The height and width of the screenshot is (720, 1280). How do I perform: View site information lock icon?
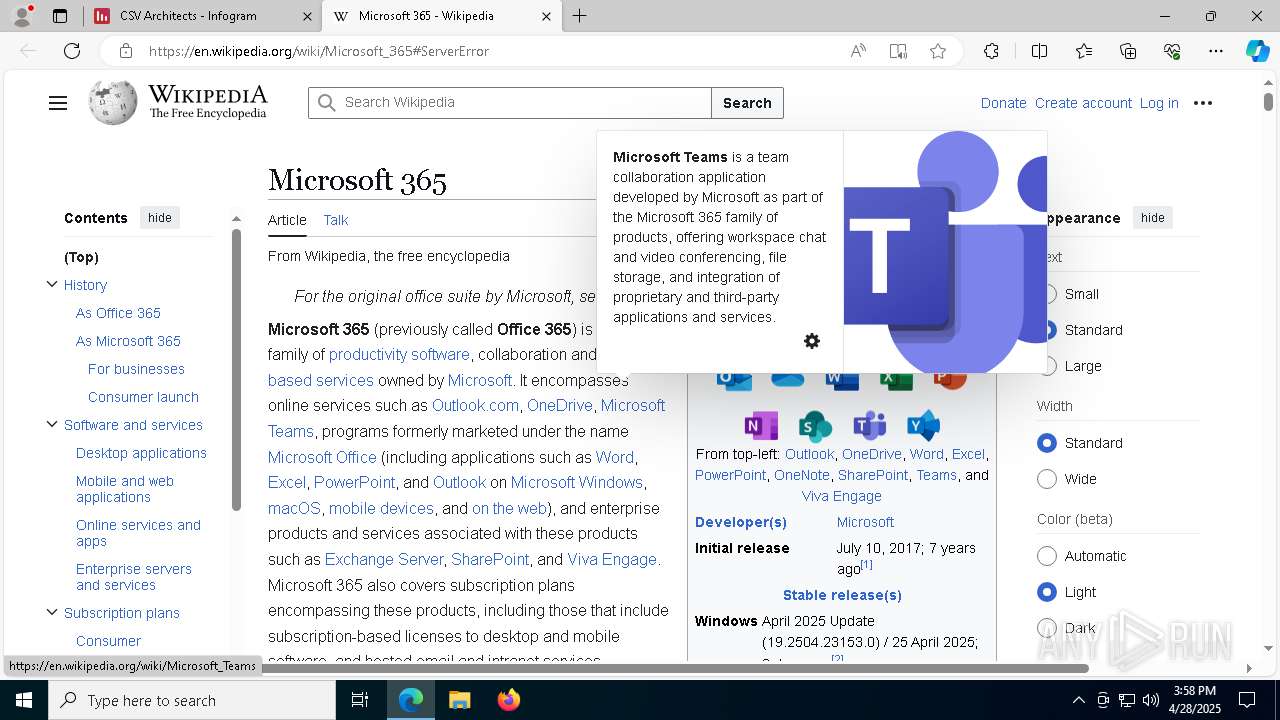125,51
